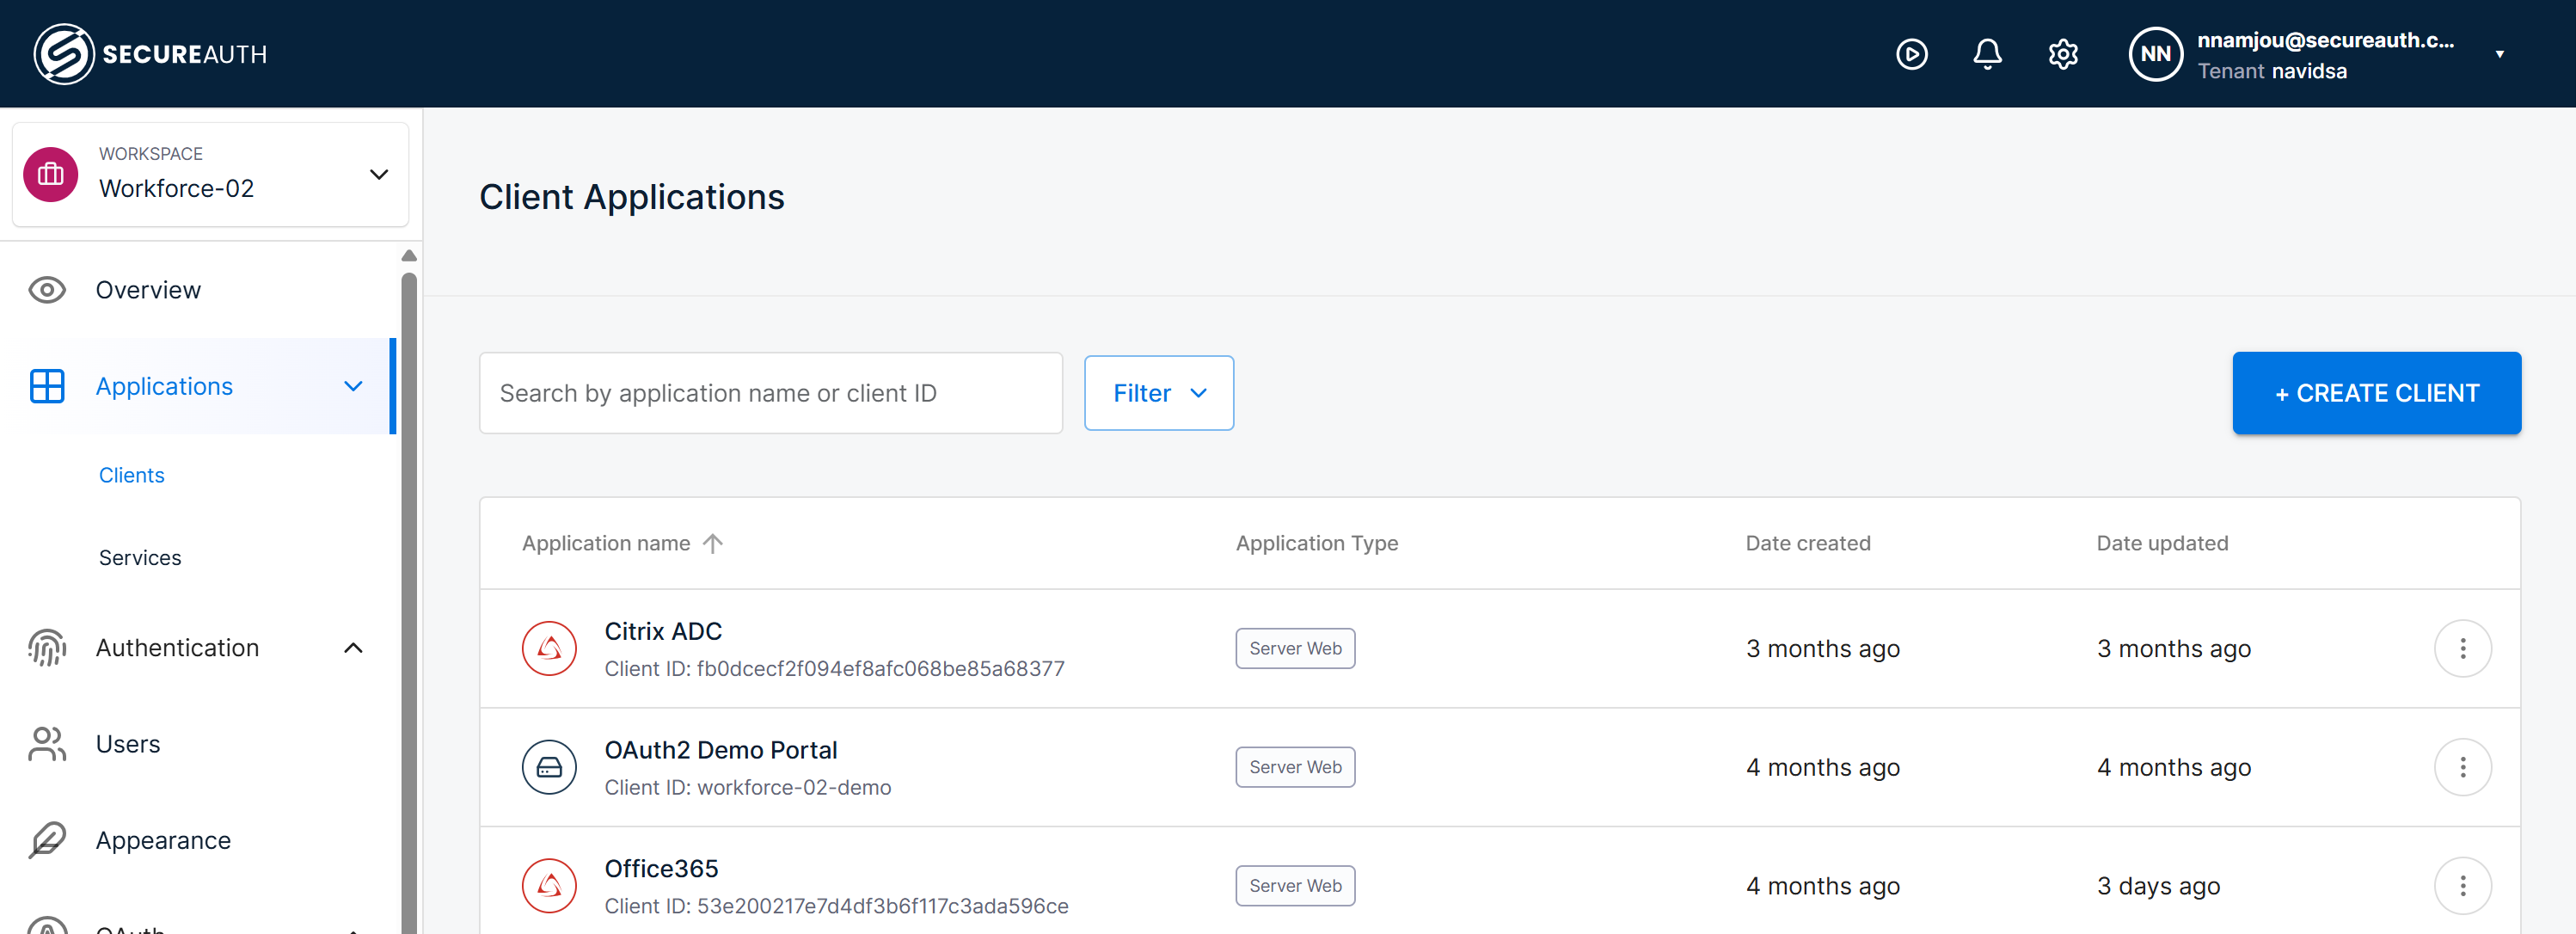Screen dimensions: 2576x934
Task: Click Office365 date updated "3 days ago"
Action: (x=2158, y=886)
